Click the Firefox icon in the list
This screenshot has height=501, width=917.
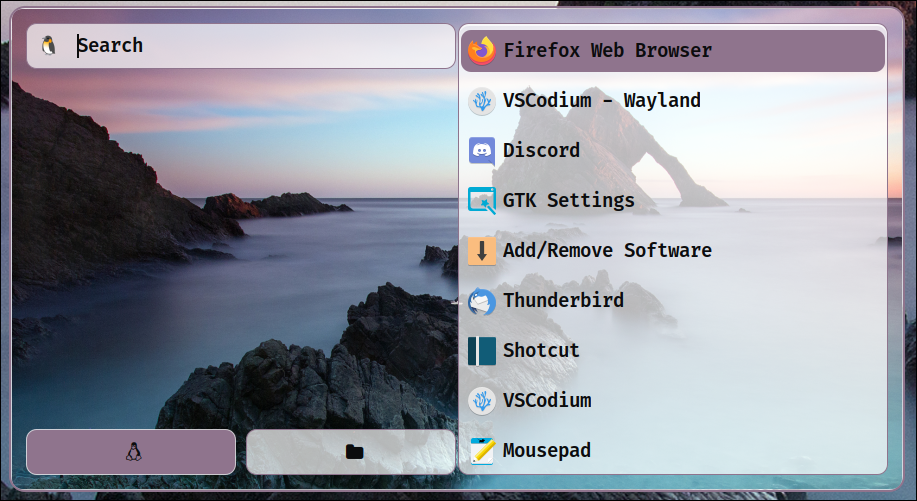coord(482,51)
